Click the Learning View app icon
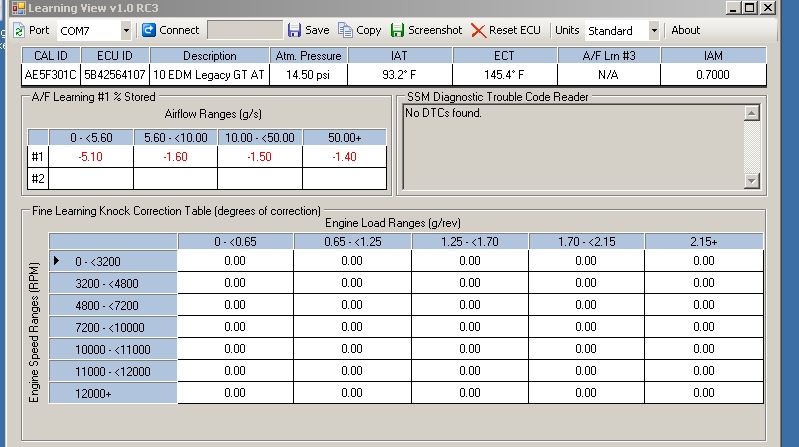 tap(18, 8)
